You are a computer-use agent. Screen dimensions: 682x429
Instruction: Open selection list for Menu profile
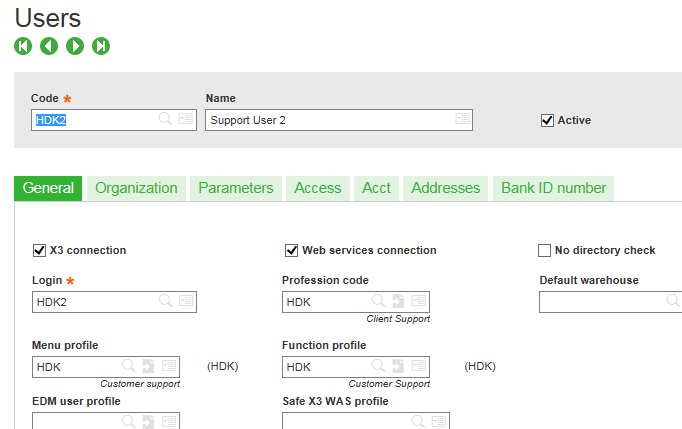[x=168, y=367]
